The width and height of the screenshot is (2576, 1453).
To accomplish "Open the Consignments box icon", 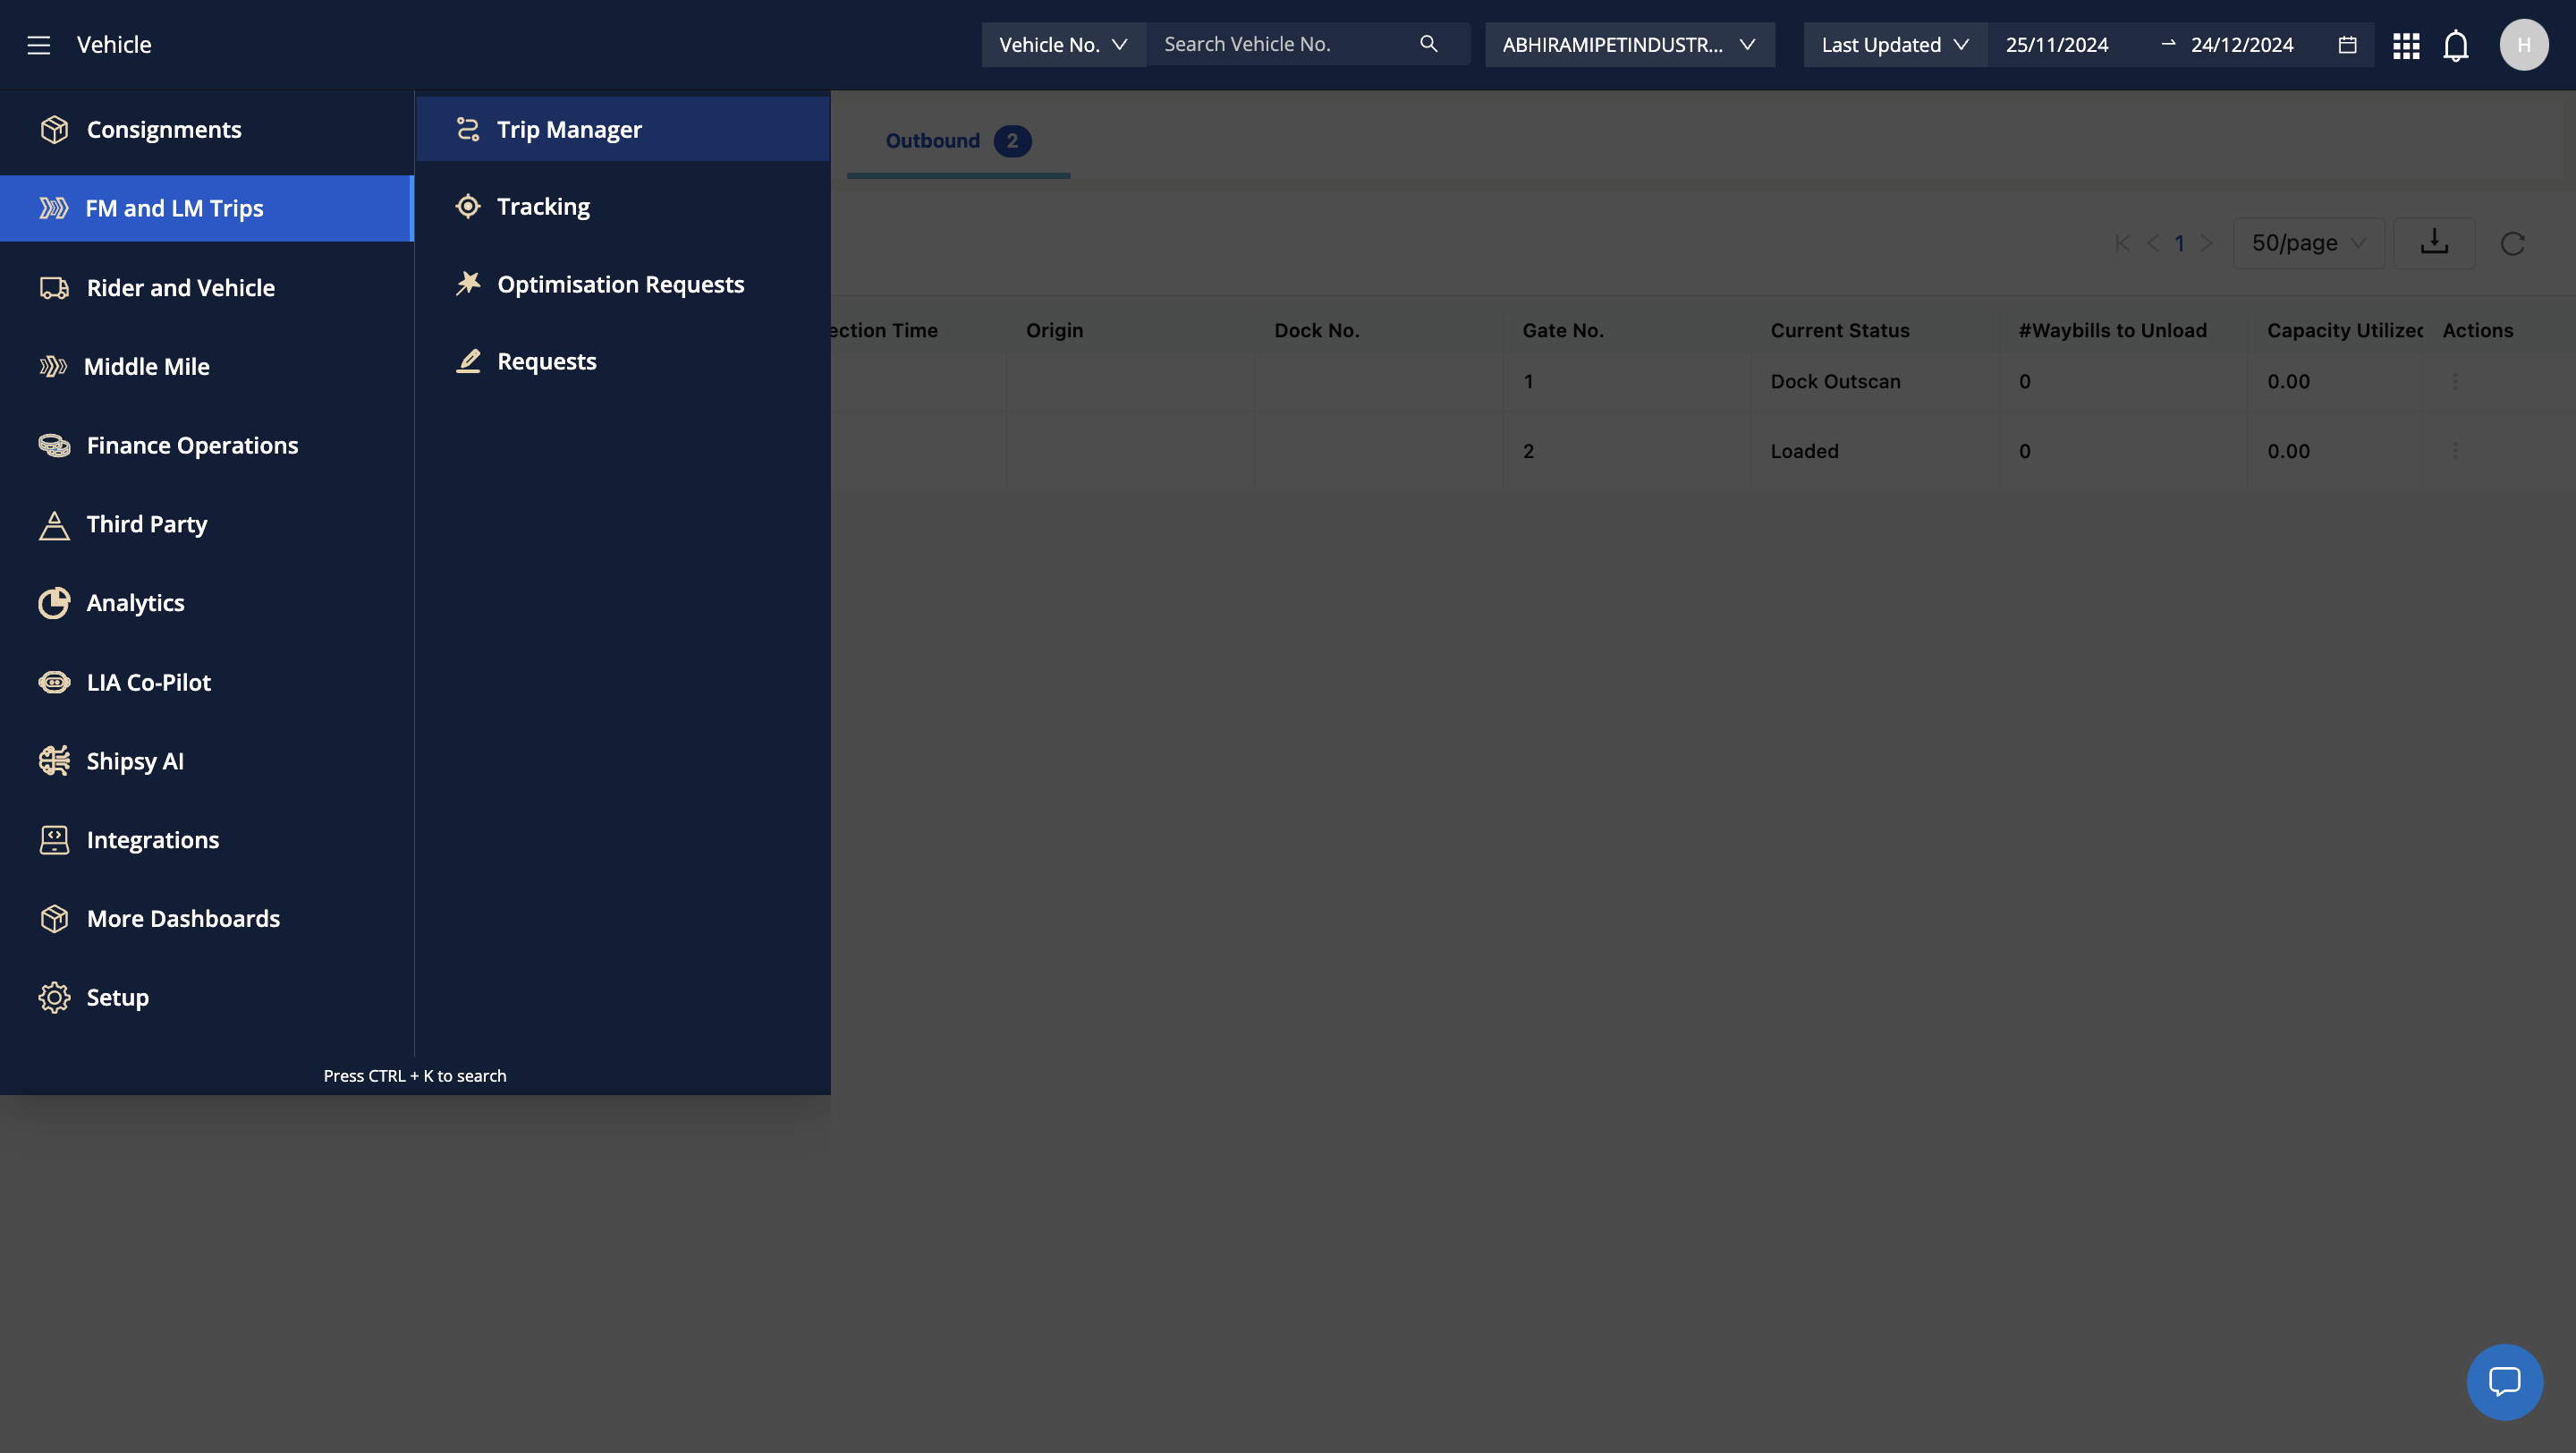I will pos(54,129).
